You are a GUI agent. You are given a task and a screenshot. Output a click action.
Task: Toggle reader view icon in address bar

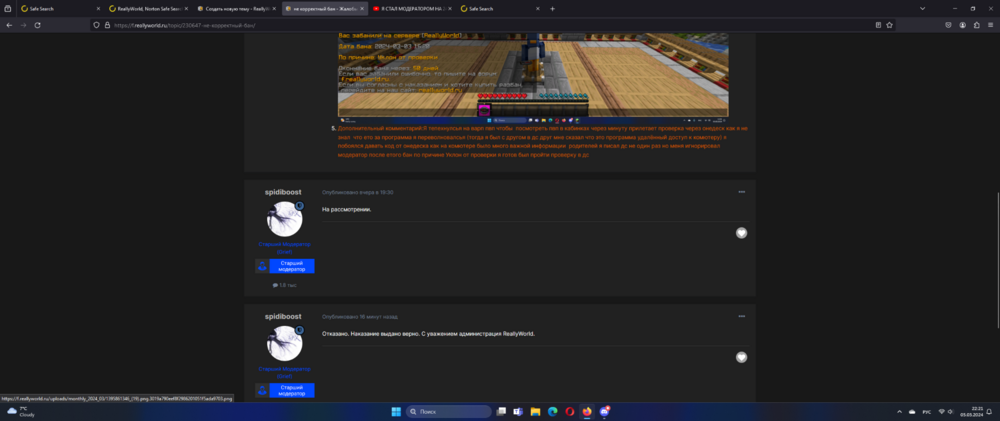click(878, 25)
